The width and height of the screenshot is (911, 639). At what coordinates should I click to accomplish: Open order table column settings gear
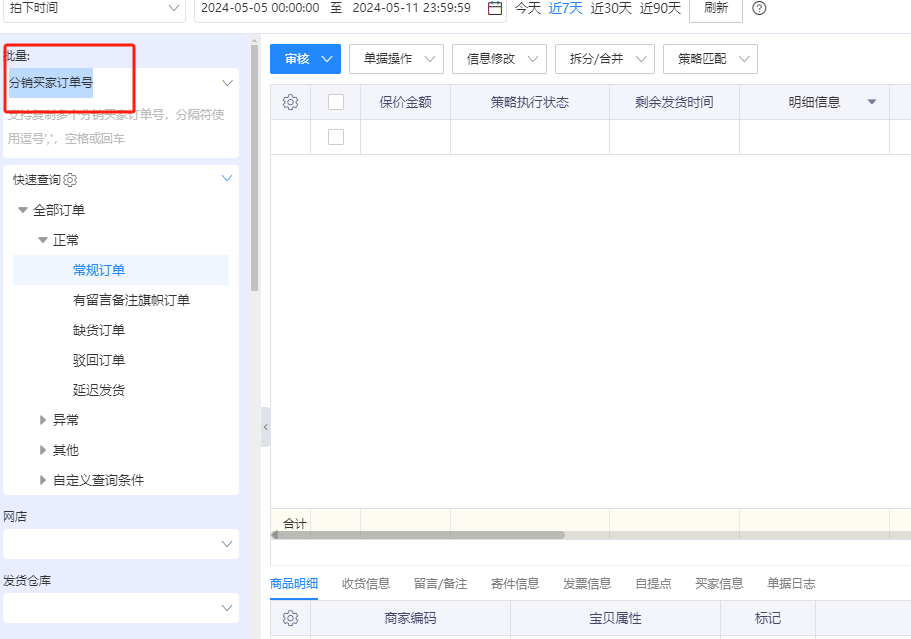click(x=290, y=102)
